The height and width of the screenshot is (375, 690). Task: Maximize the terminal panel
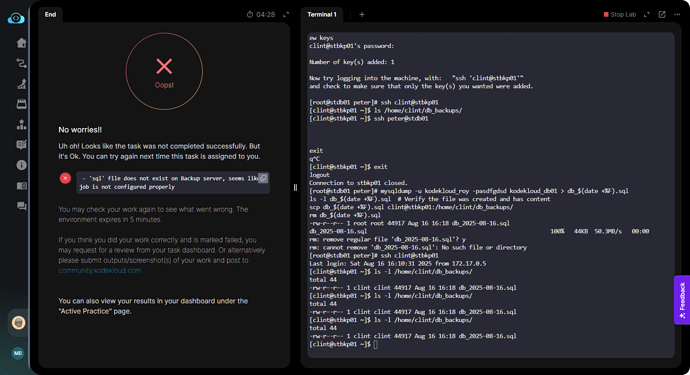pos(647,15)
